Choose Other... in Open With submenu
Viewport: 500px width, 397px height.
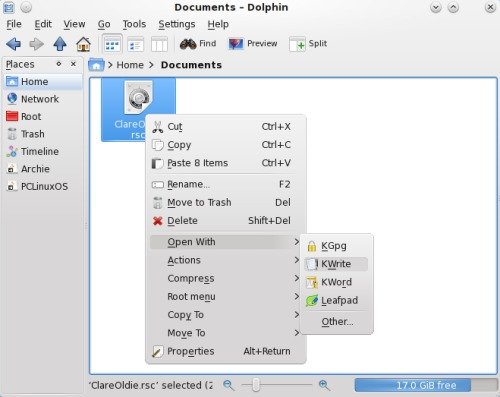pos(336,322)
